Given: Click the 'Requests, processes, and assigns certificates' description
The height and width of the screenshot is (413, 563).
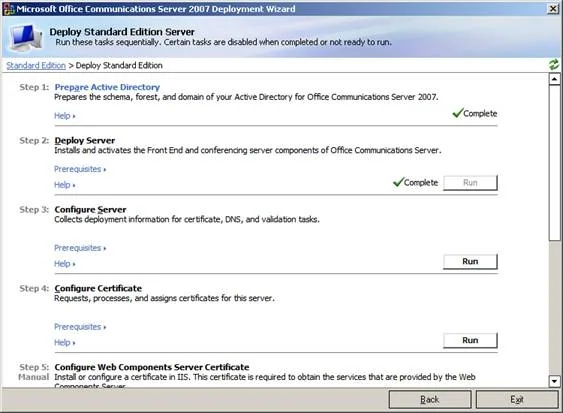Looking at the screenshot, I should point(164,298).
